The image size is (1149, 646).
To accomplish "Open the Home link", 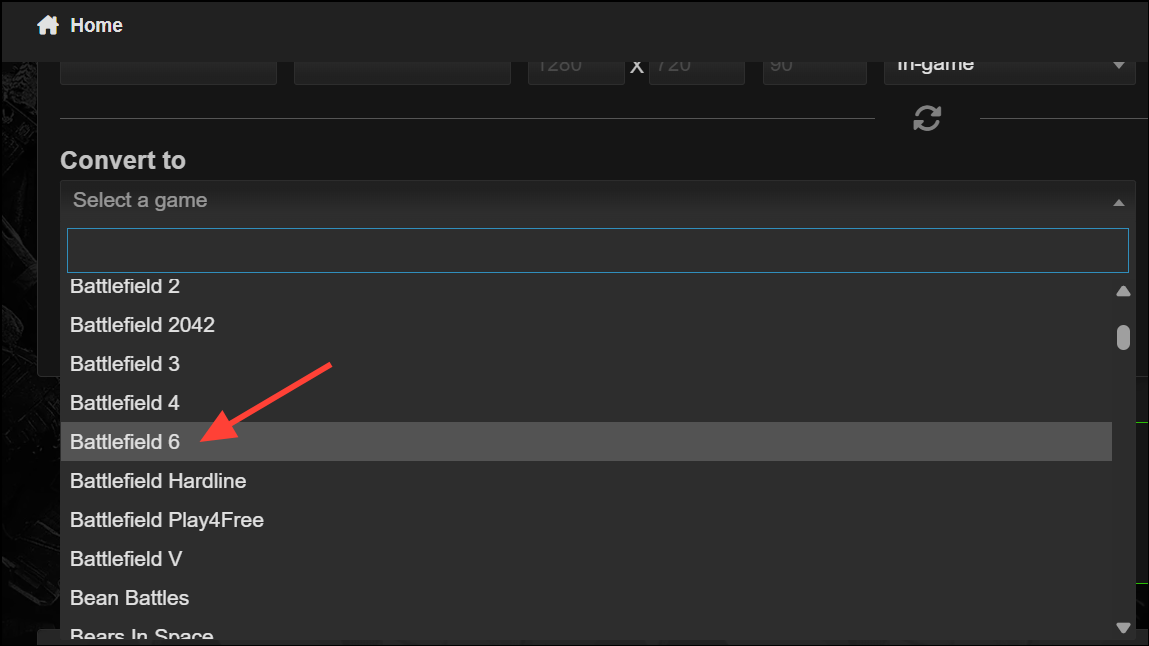I will point(96,25).
